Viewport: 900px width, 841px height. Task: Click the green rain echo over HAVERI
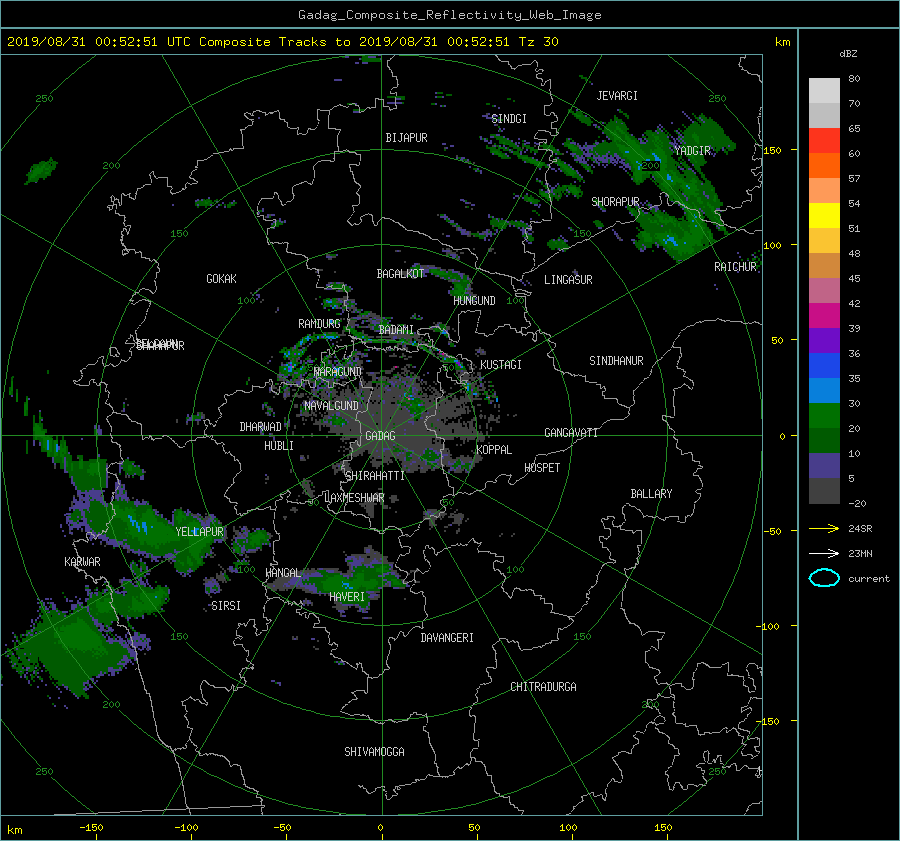point(350,580)
